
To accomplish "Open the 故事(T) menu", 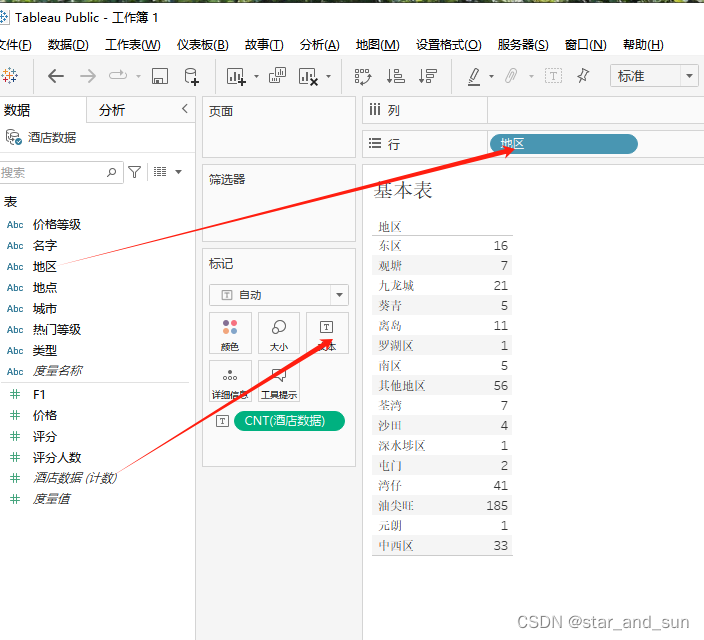I will [x=264, y=45].
